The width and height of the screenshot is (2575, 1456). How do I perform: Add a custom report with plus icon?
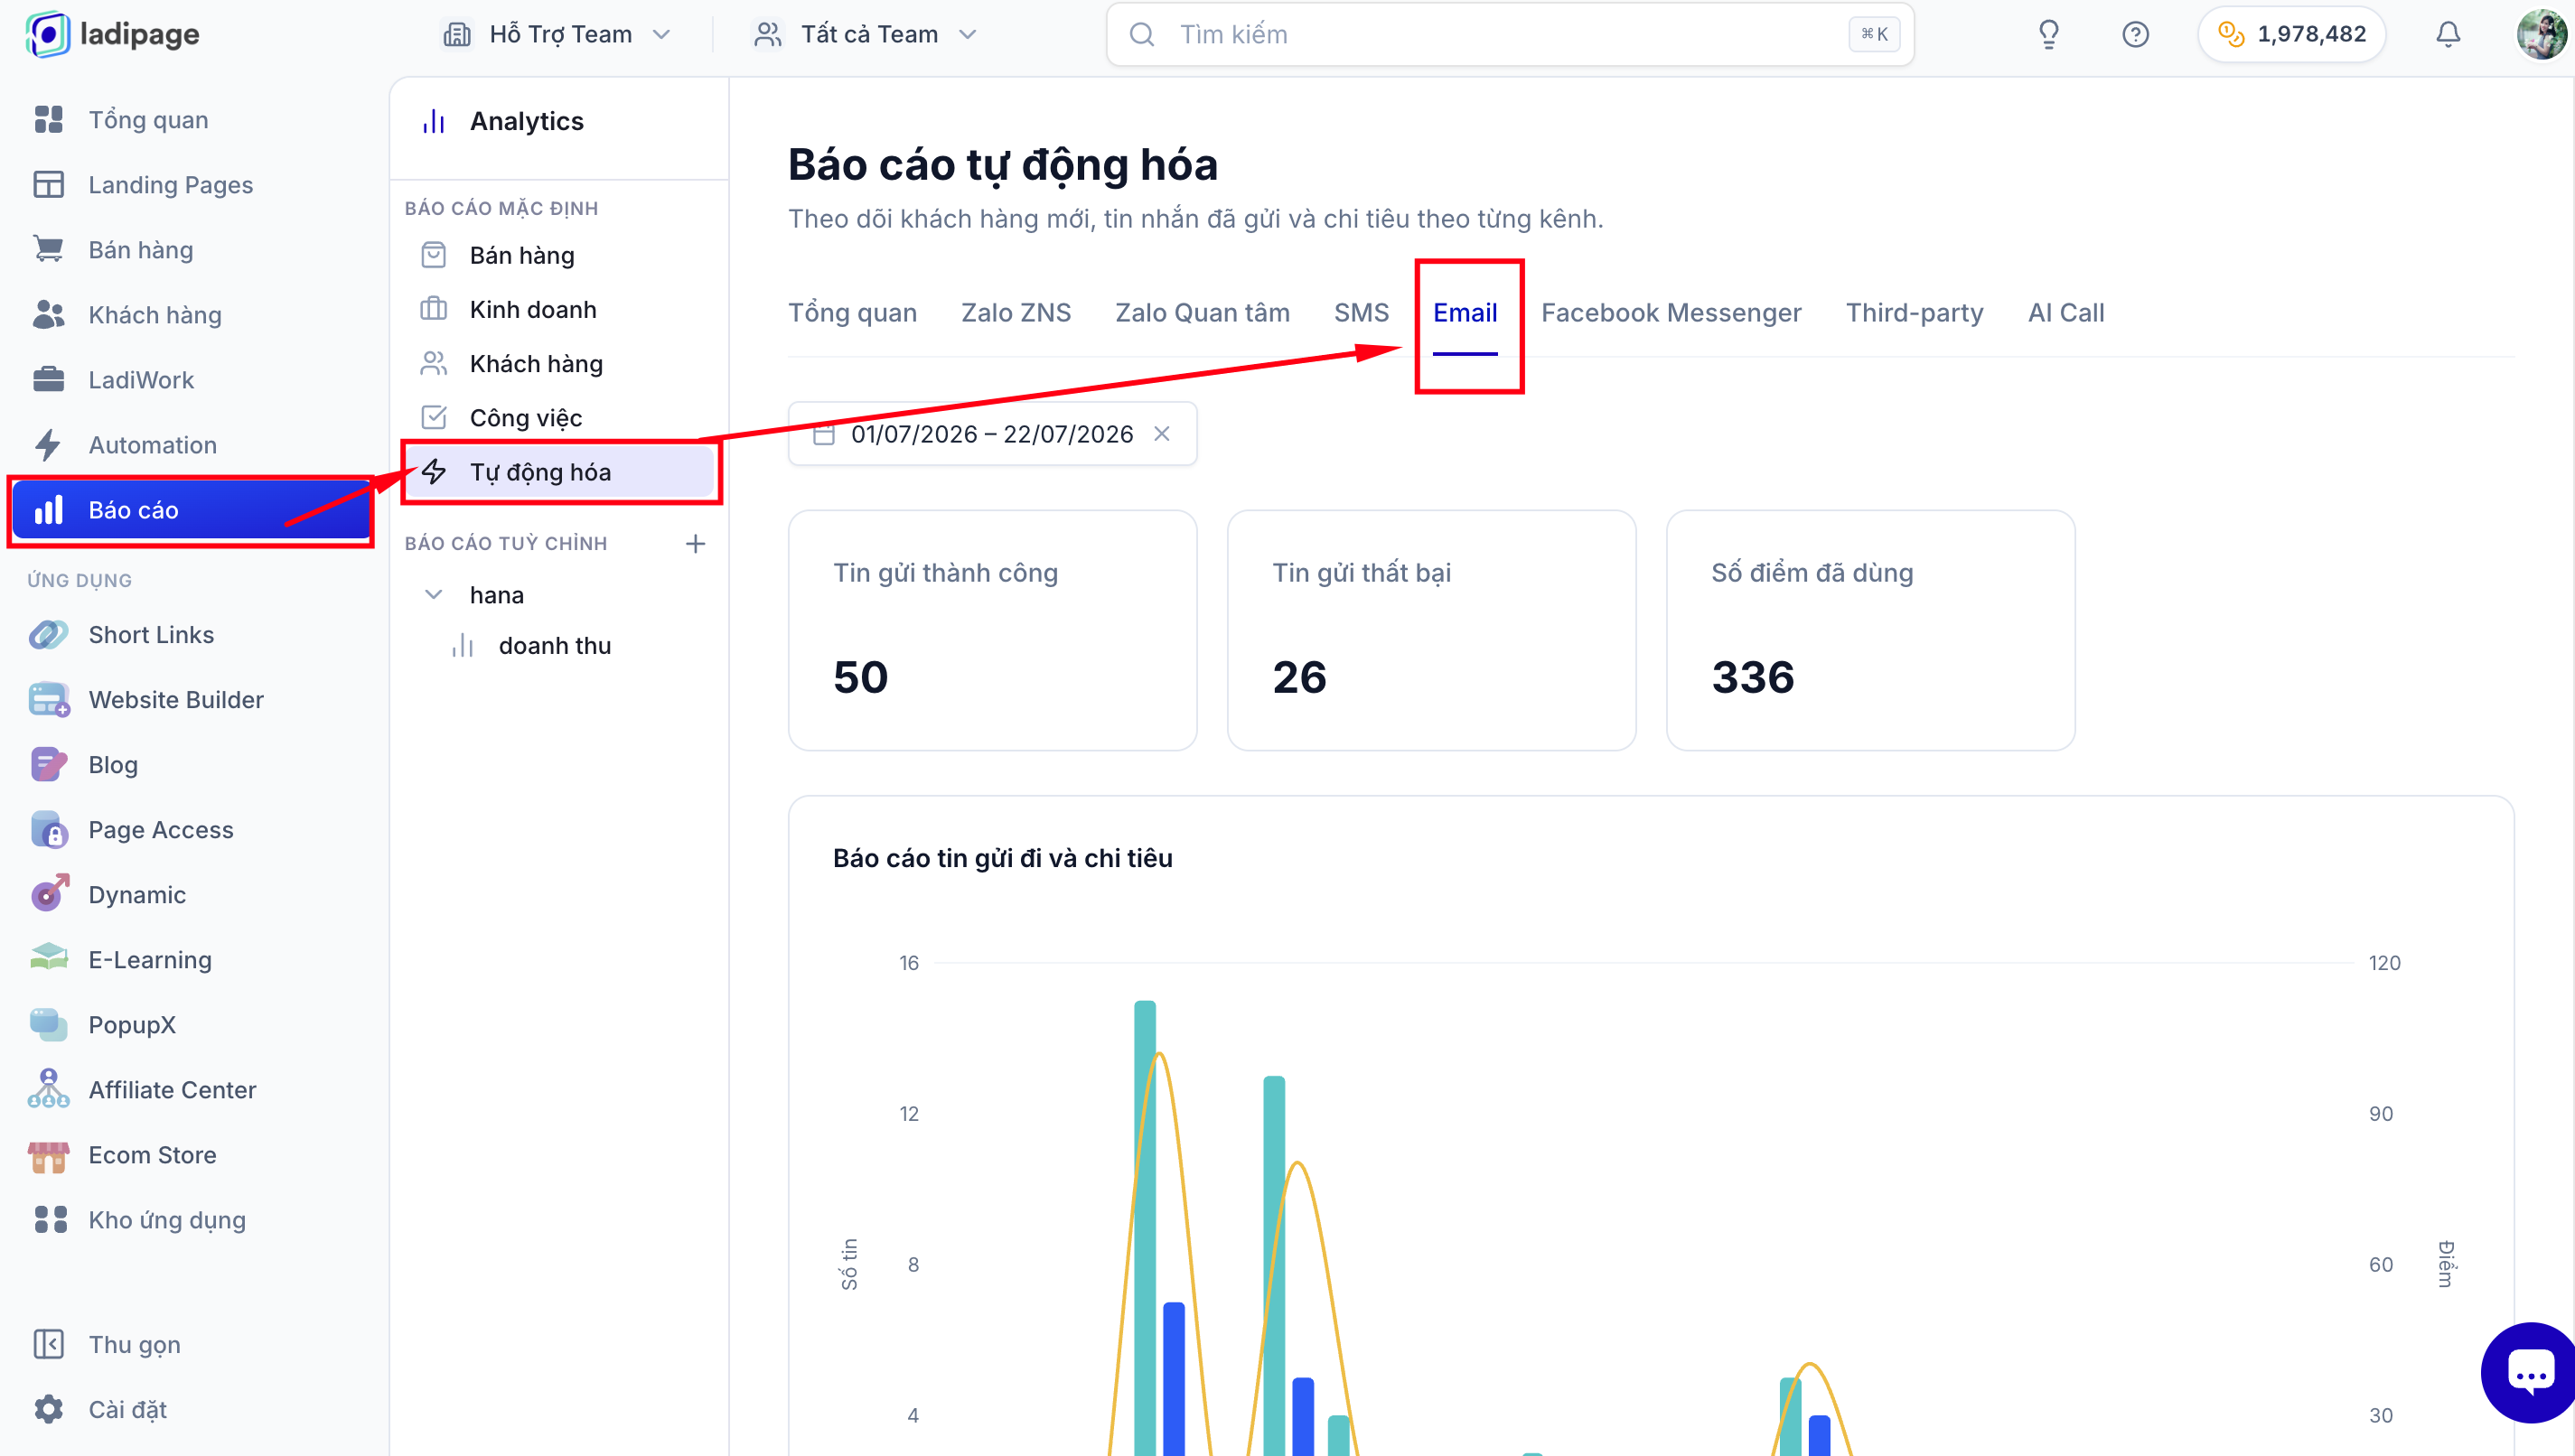(695, 543)
